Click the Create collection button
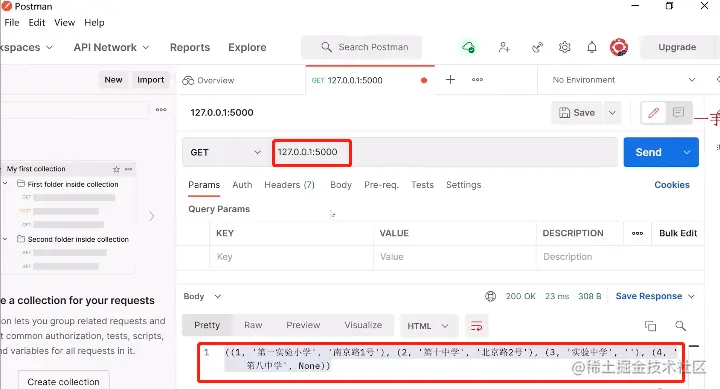The width and height of the screenshot is (720, 389). (63, 382)
